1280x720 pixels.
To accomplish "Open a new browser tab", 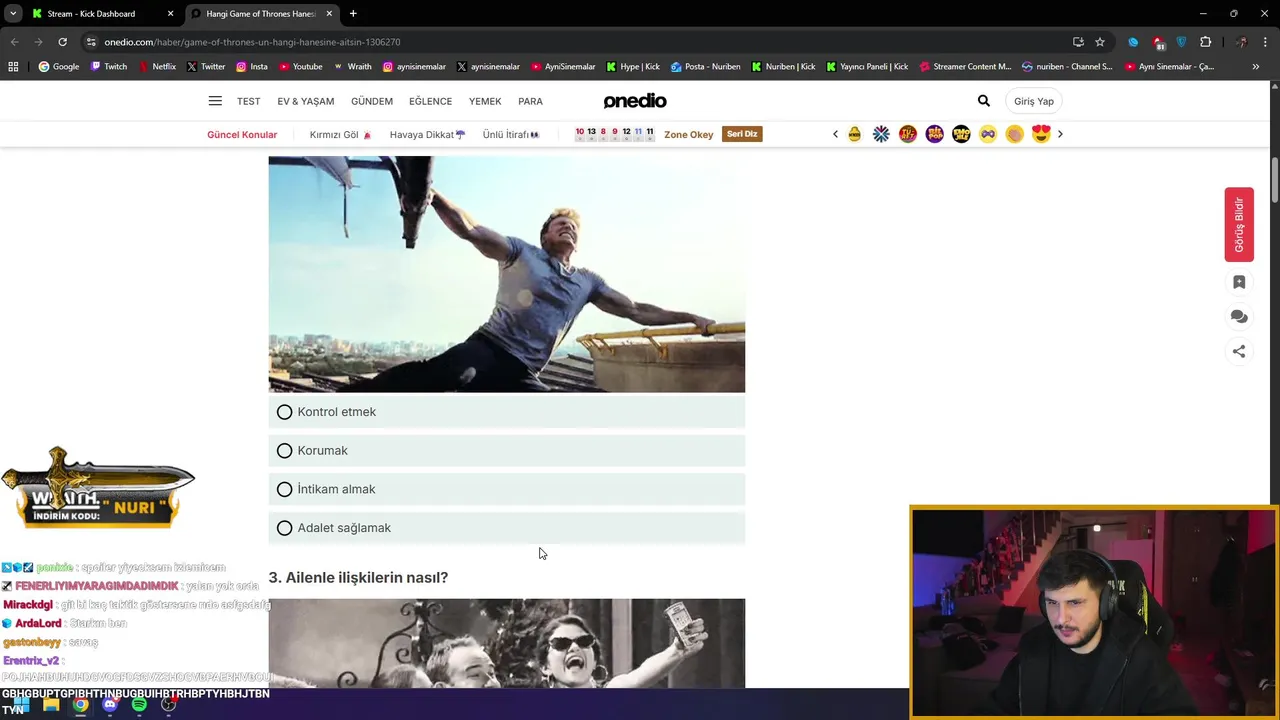I will (353, 14).
